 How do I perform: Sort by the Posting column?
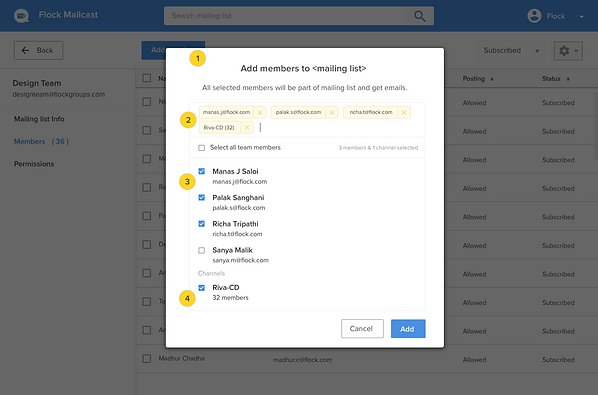click(x=477, y=79)
